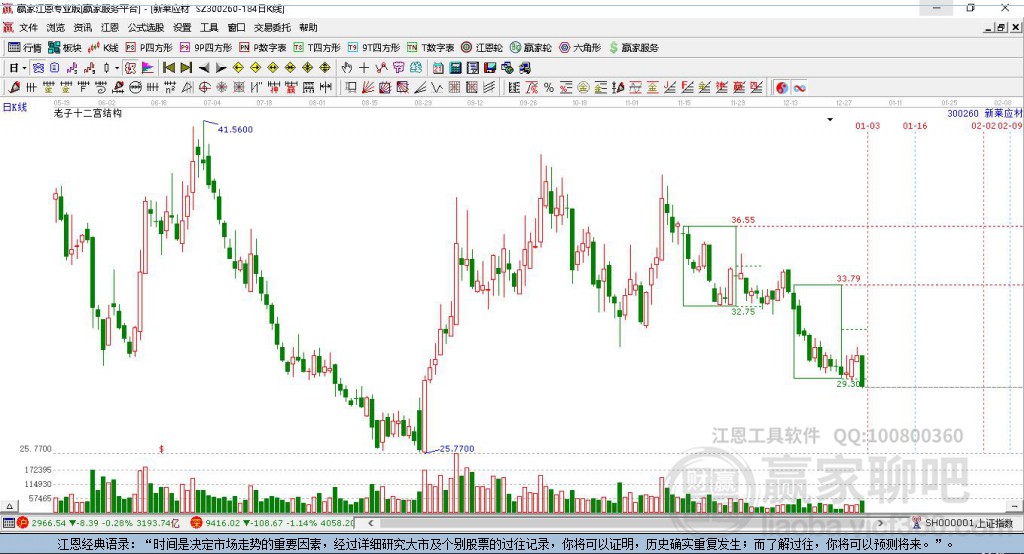This screenshot has height=554, width=1024.
Task: Open the calculator icon
Action: (455, 68)
